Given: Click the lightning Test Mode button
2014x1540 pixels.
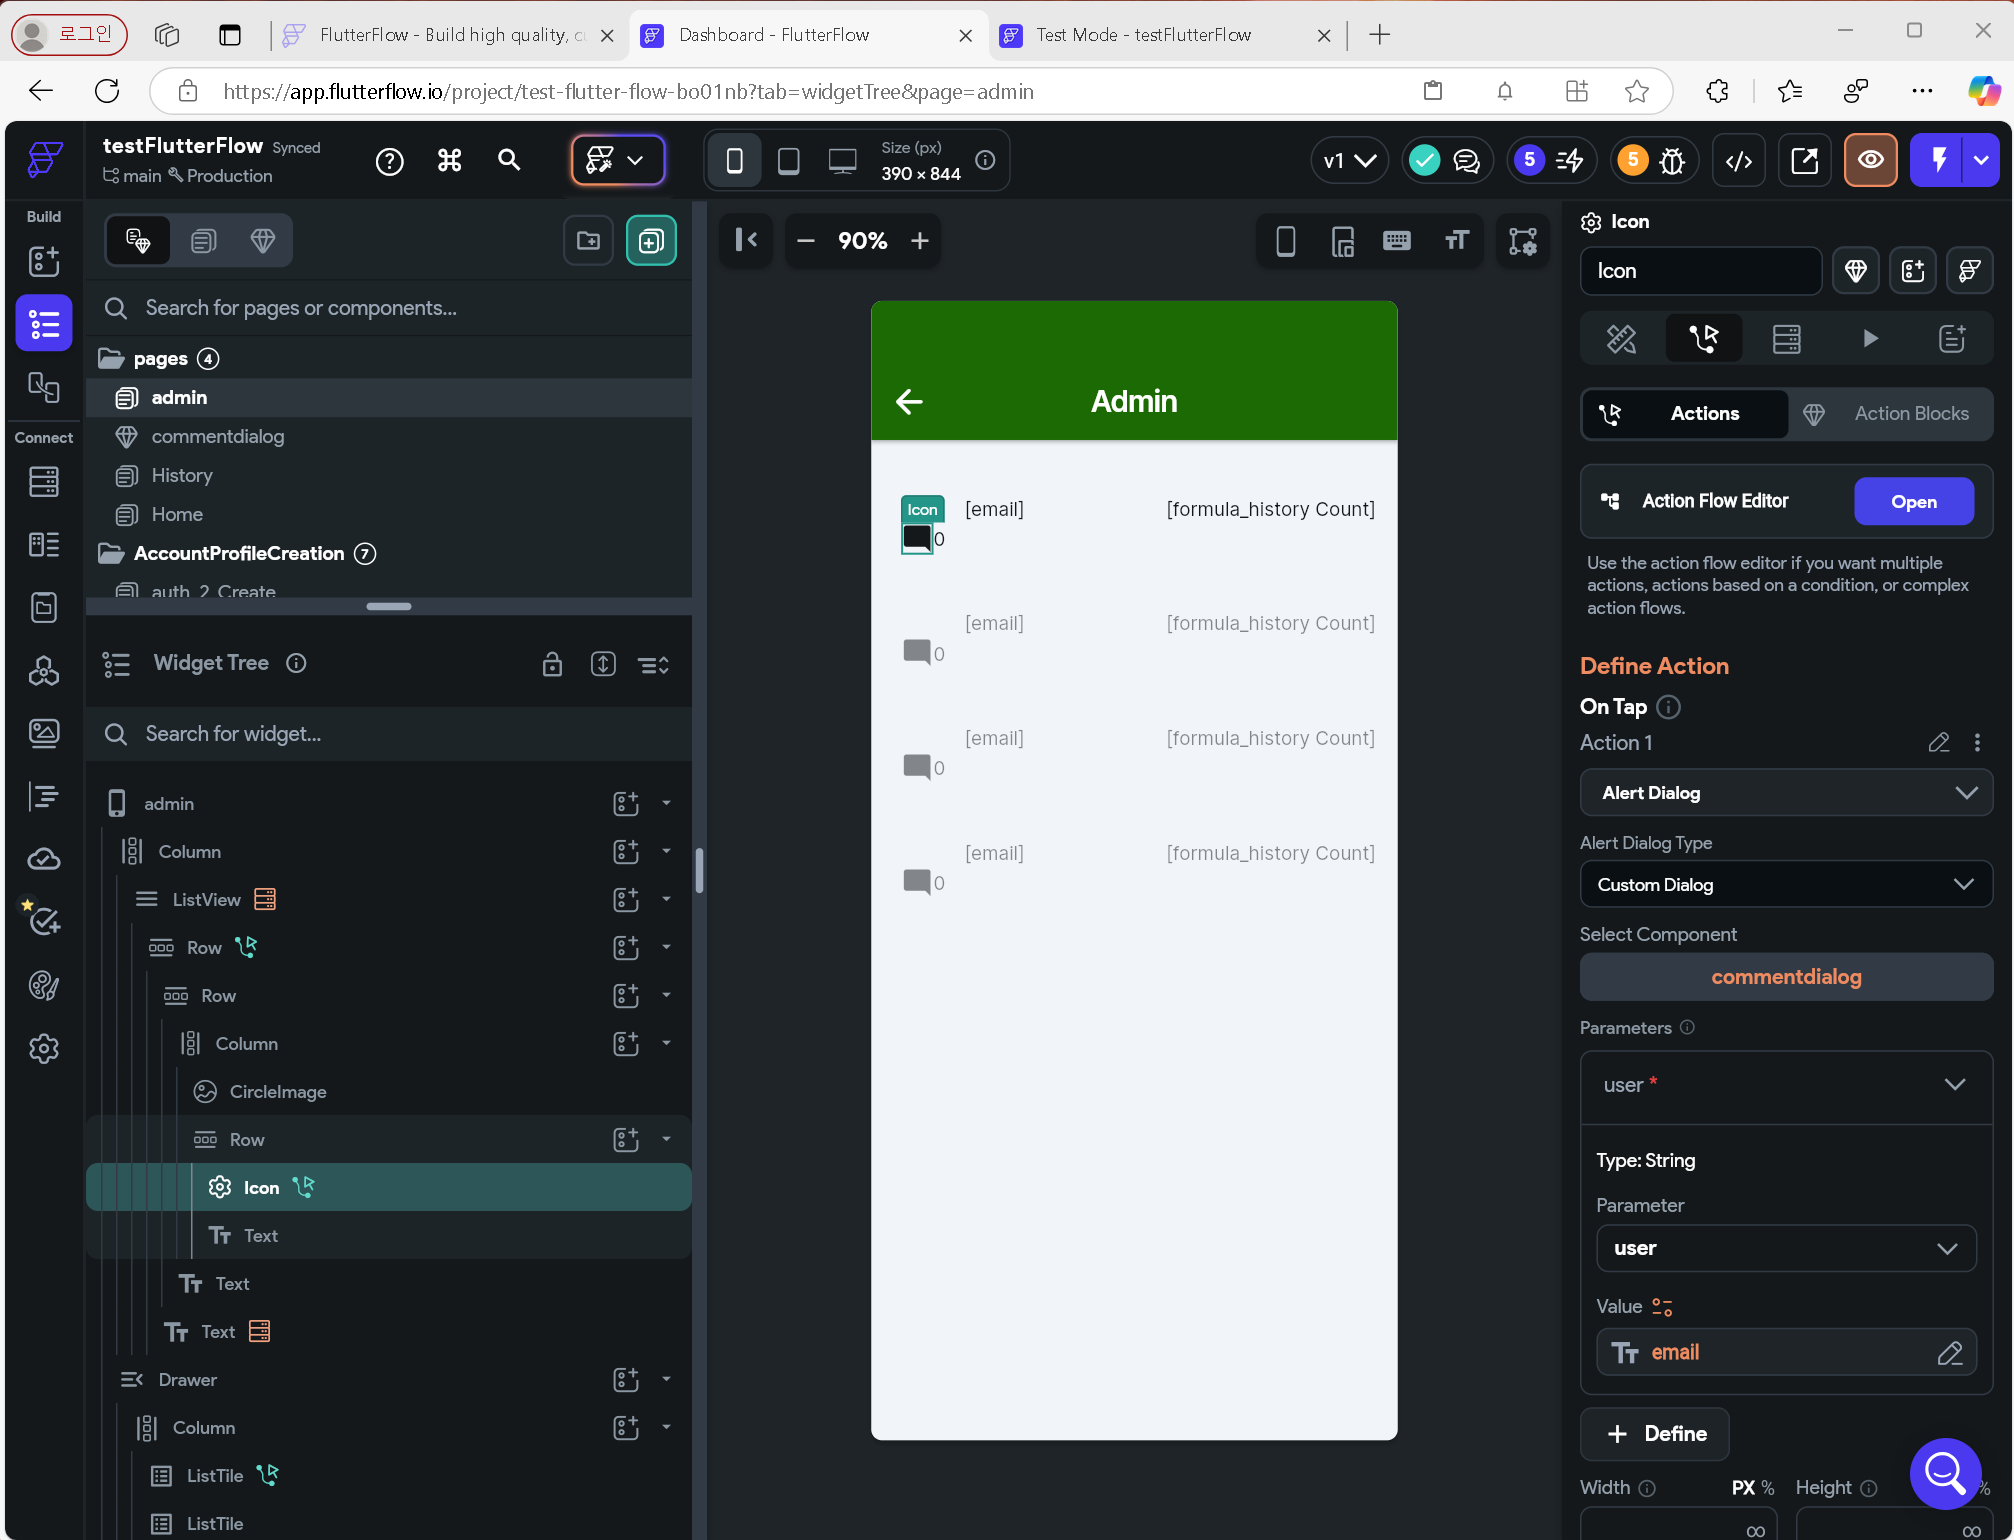Looking at the screenshot, I should pos(1938,160).
